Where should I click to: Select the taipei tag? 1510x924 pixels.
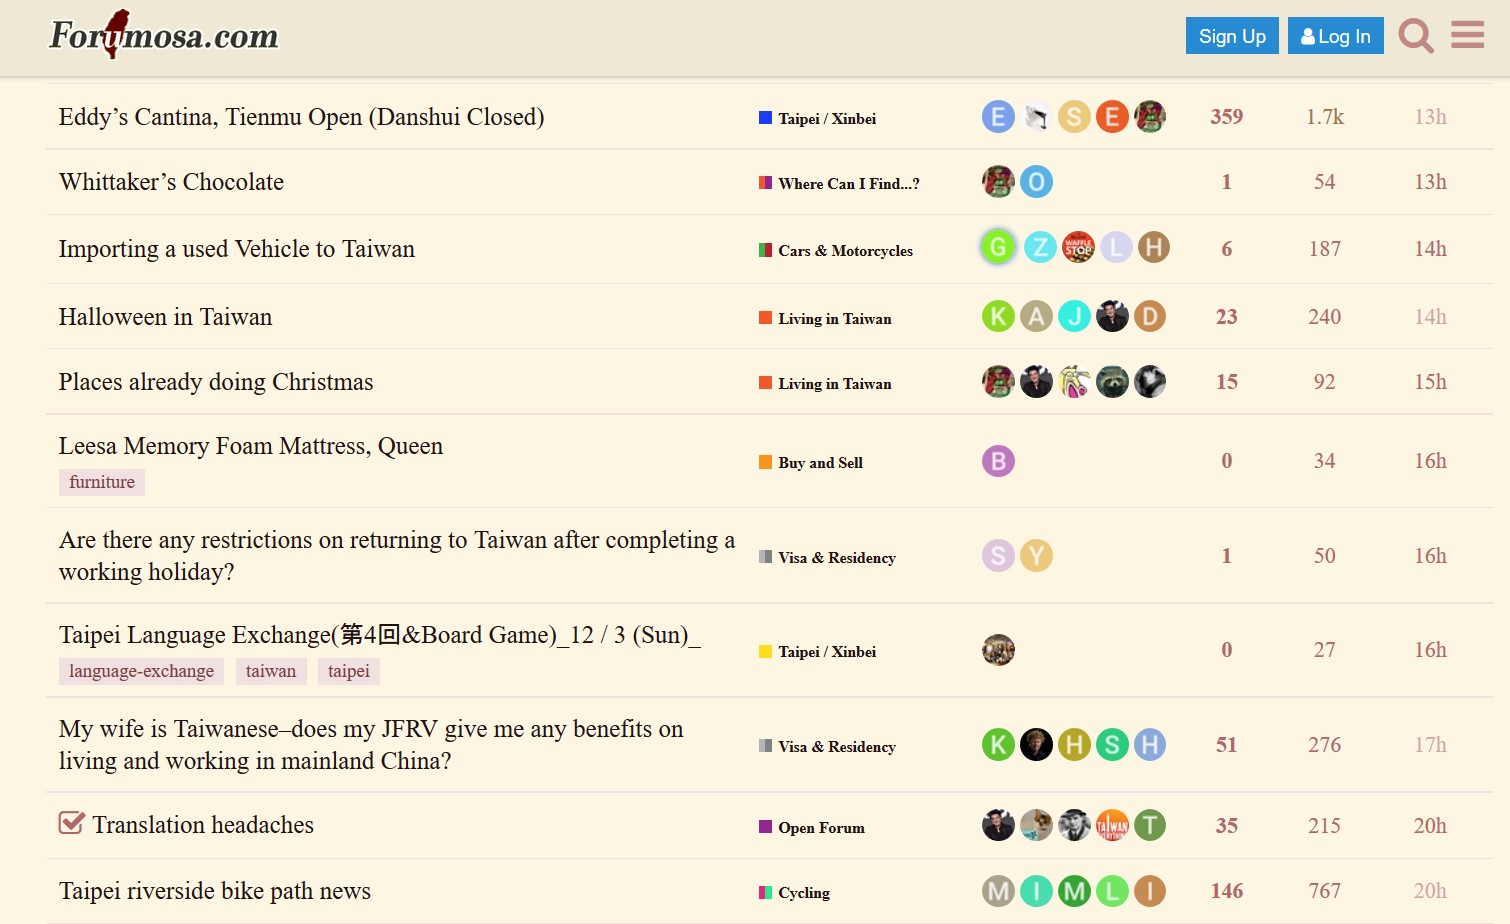tap(349, 671)
